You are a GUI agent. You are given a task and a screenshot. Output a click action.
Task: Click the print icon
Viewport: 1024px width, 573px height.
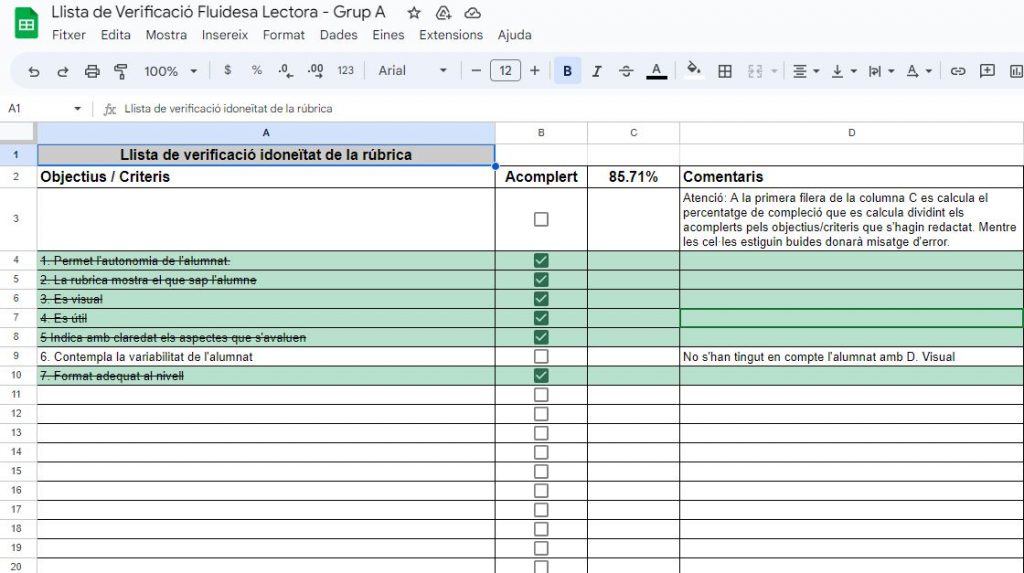click(x=92, y=71)
